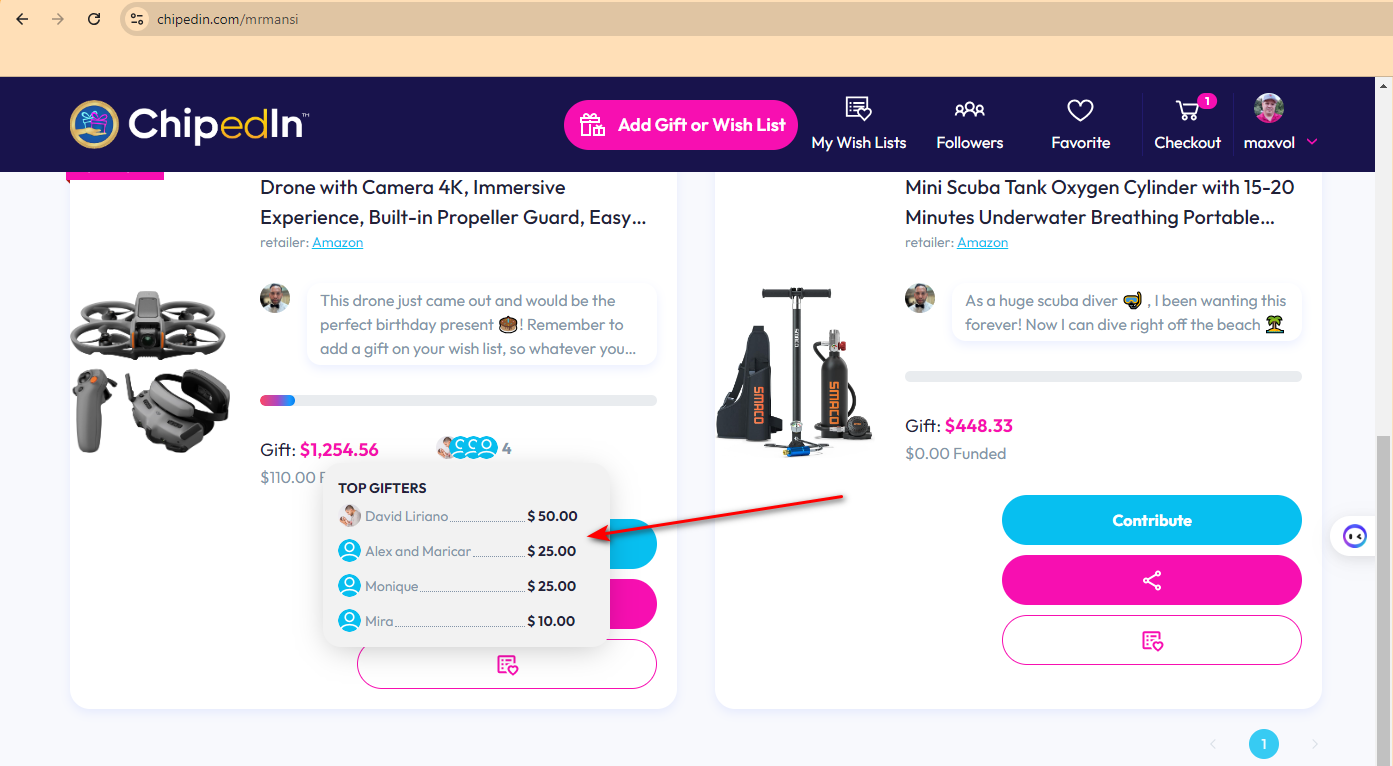This screenshot has height=766, width=1393.
Task: Click the drone product thumbnail image
Action: pyautogui.click(x=149, y=372)
